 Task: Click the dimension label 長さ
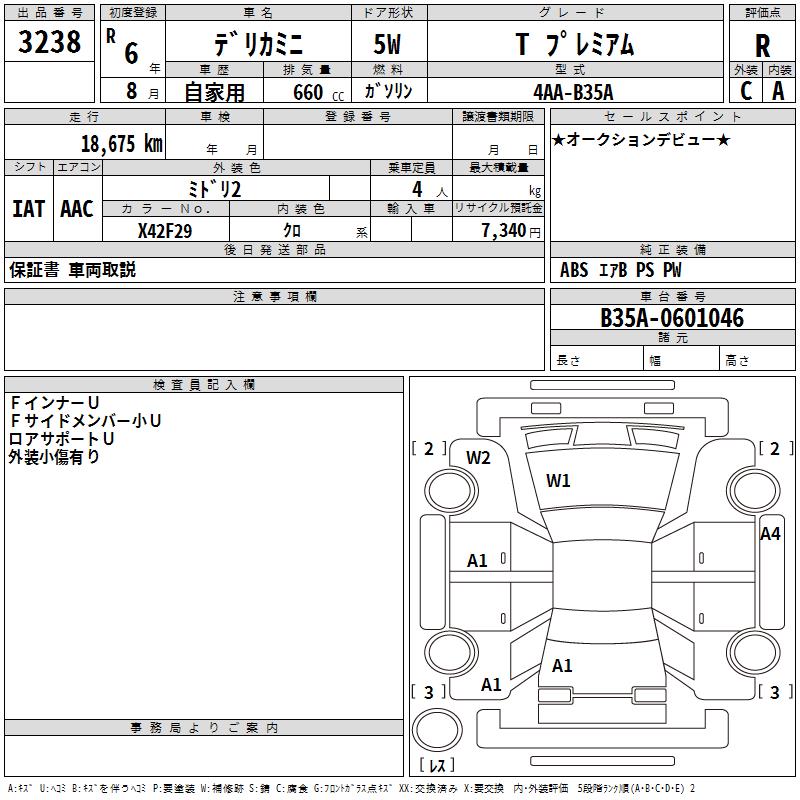pyautogui.click(x=568, y=361)
